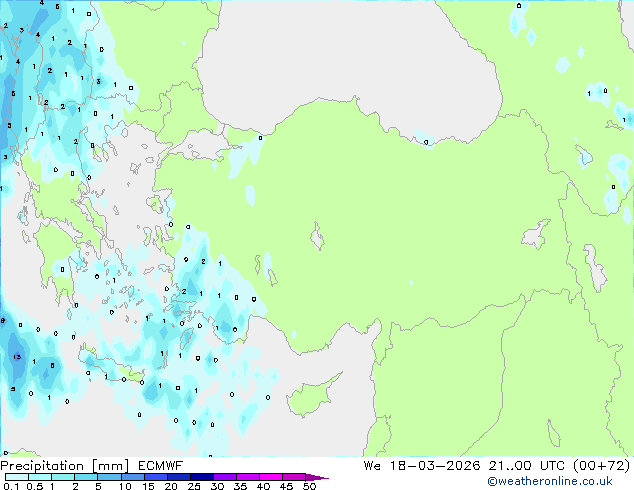This screenshot has width=634, height=490.
Task: Click the '13' precipitation value on the map
Action: click(17, 357)
